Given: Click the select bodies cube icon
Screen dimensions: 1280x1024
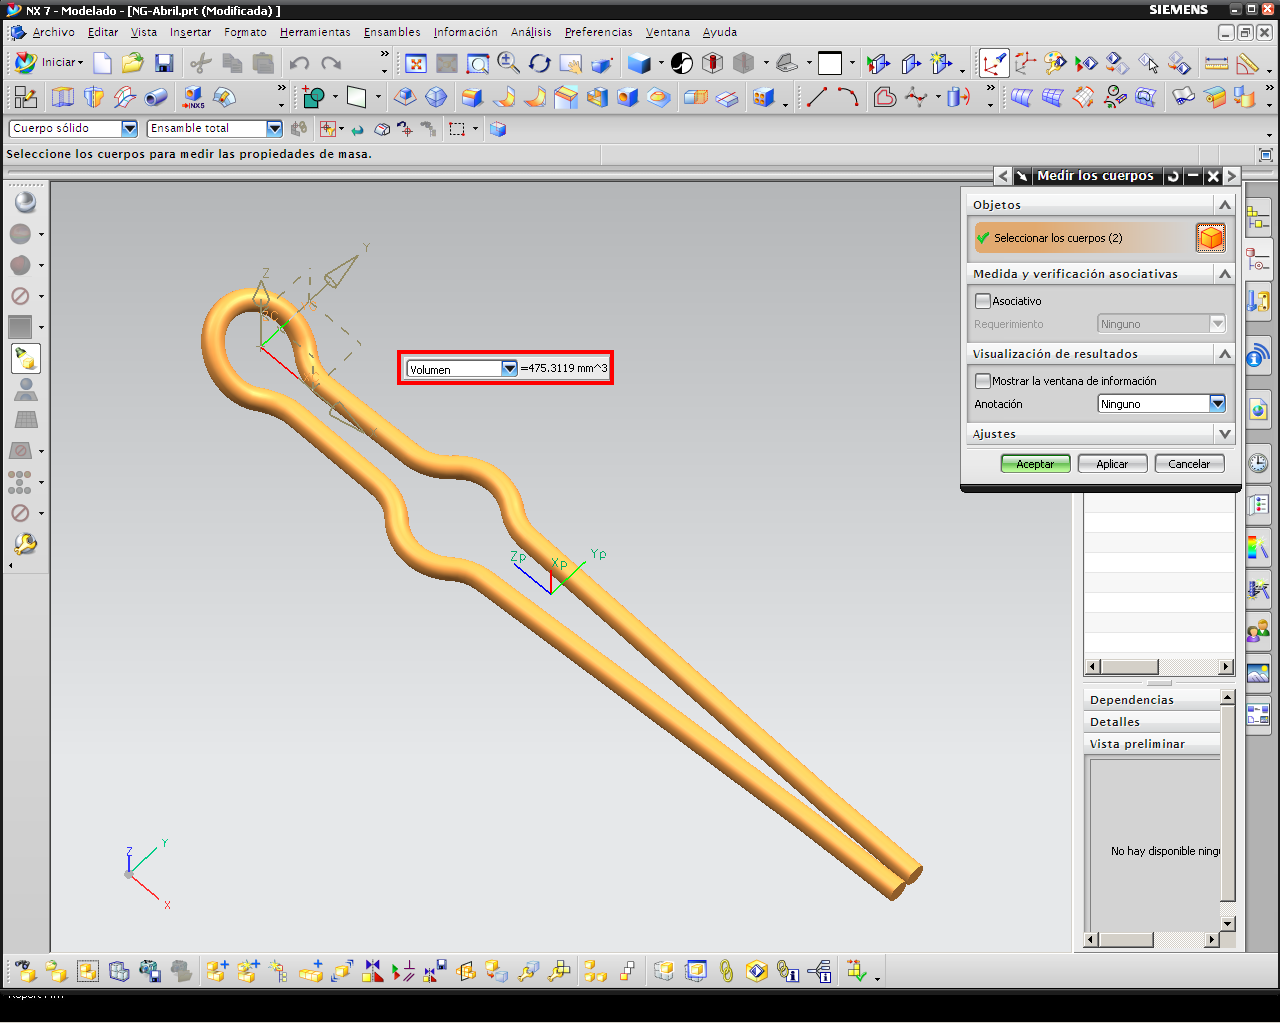Looking at the screenshot, I should click(1211, 238).
